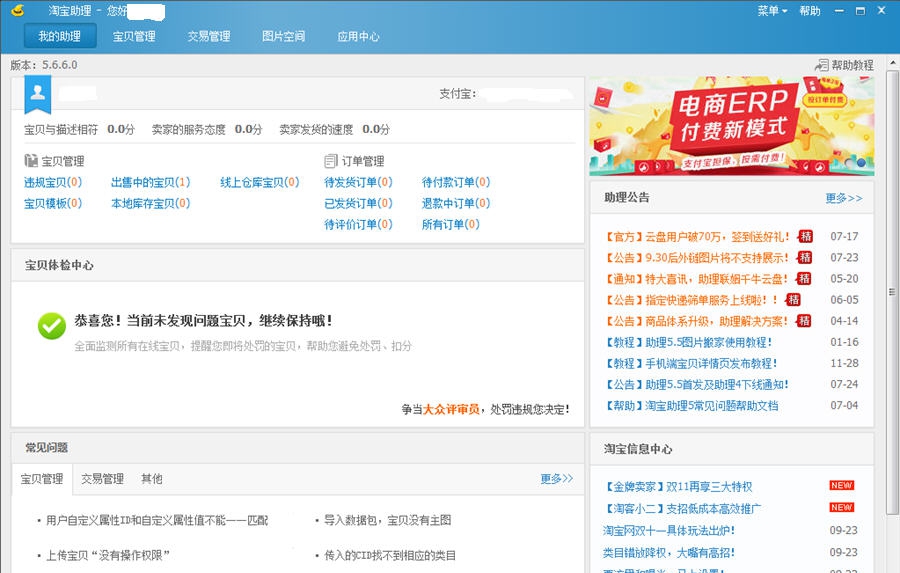Image resolution: width=900 pixels, height=573 pixels.
Task: Click the Taobao Assistant logo icon
Action: pyautogui.click(x=18, y=10)
